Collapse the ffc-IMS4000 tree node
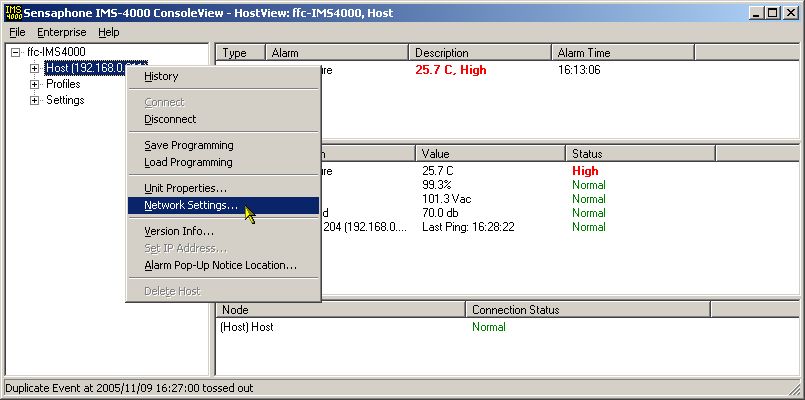805x400 pixels. [x=15, y=52]
